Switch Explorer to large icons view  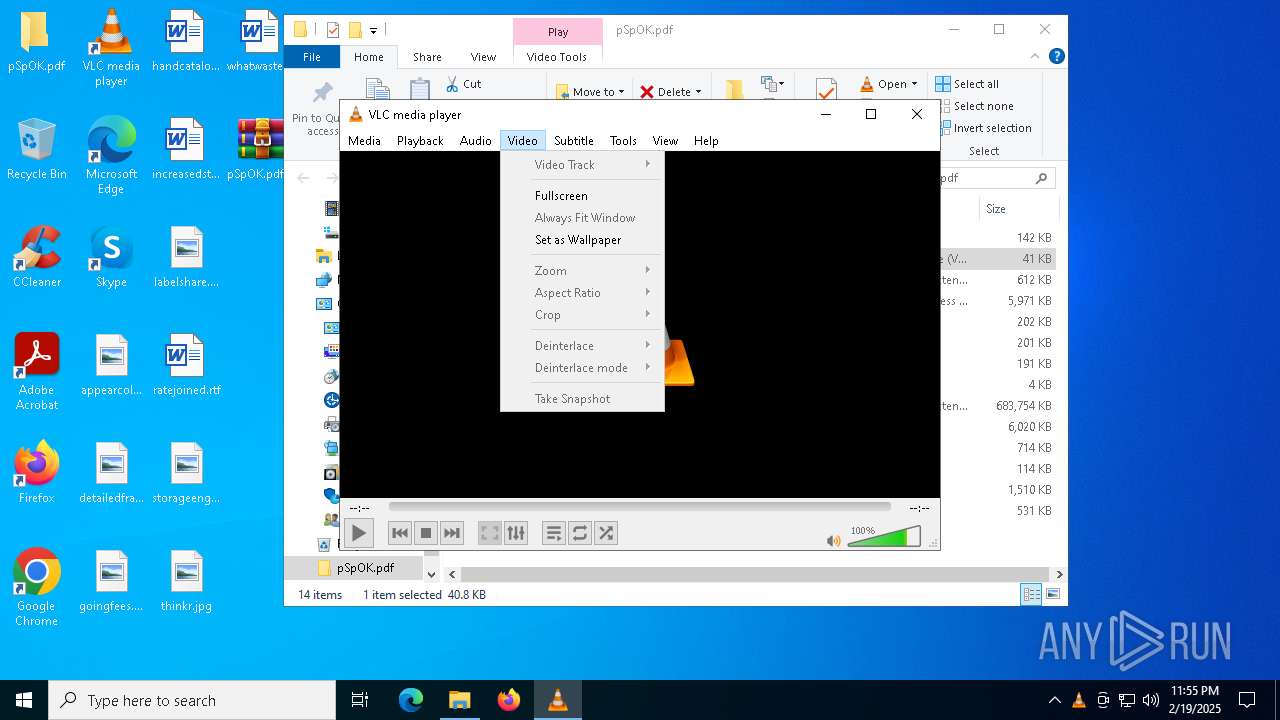[x=1052, y=594]
